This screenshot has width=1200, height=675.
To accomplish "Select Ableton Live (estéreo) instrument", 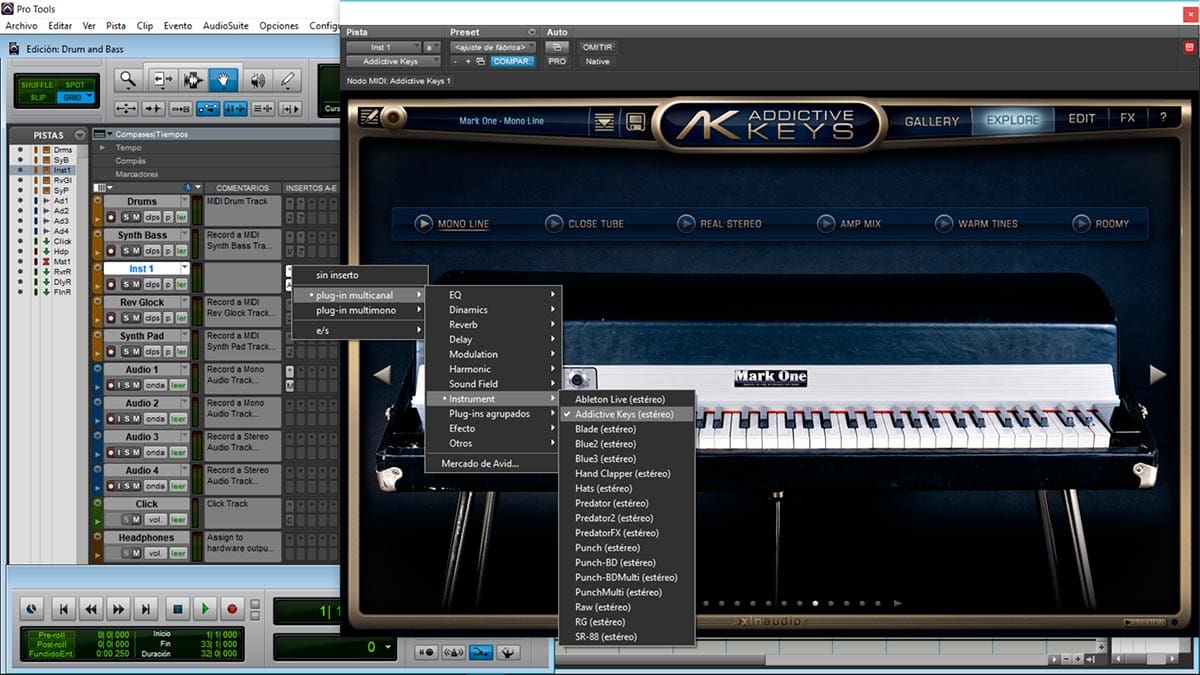I will click(x=625, y=399).
